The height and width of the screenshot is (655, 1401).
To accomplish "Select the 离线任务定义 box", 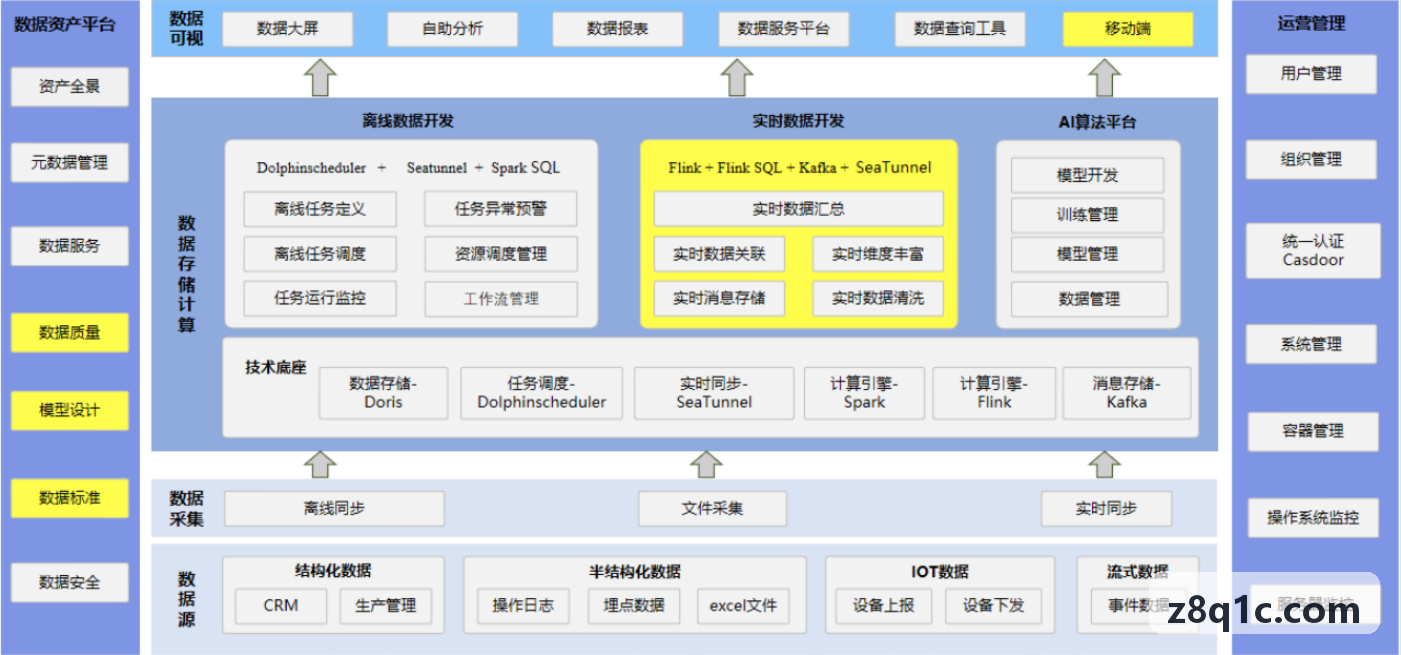I will click(320, 209).
